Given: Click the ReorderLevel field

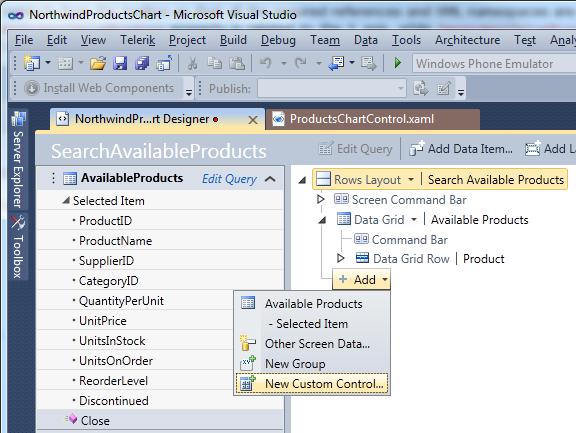Looking at the screenshot, I should point(113,381).
